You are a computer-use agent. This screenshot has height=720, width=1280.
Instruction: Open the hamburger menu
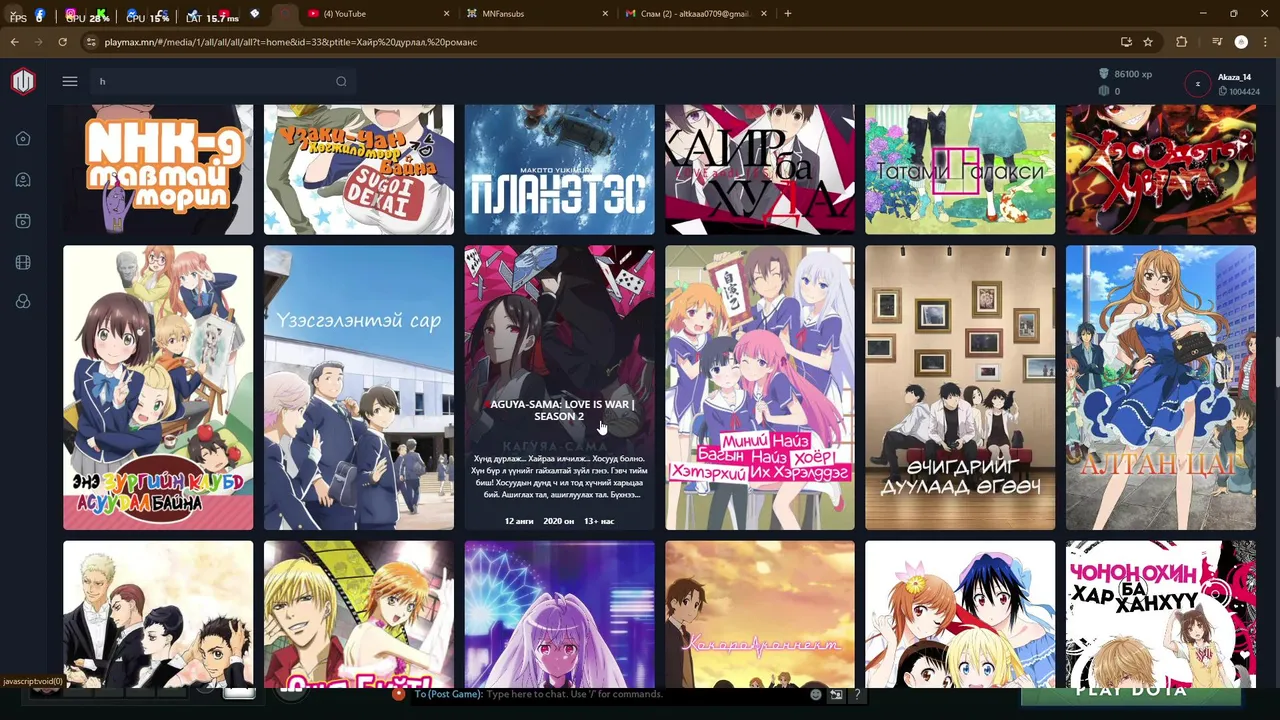[70, 81]
